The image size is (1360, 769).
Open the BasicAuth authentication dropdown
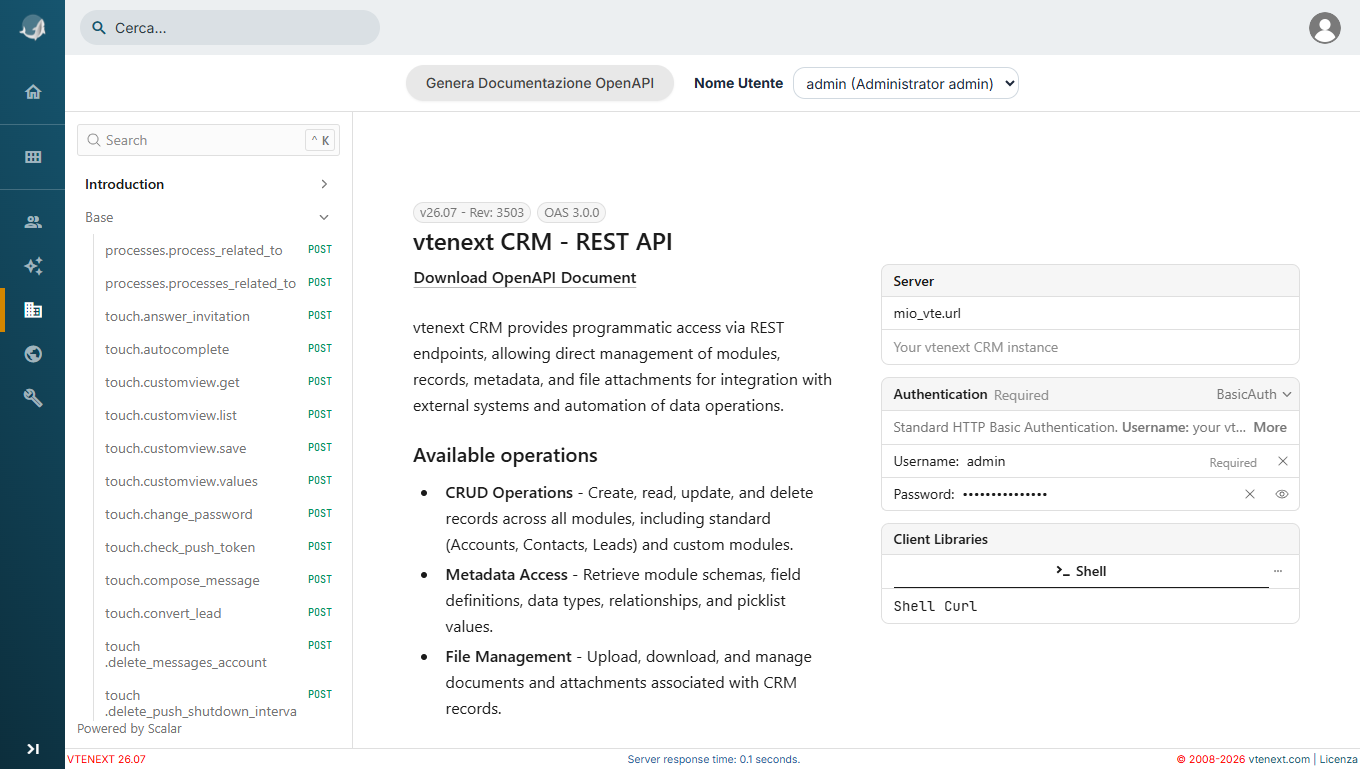tap(1254, 394)
